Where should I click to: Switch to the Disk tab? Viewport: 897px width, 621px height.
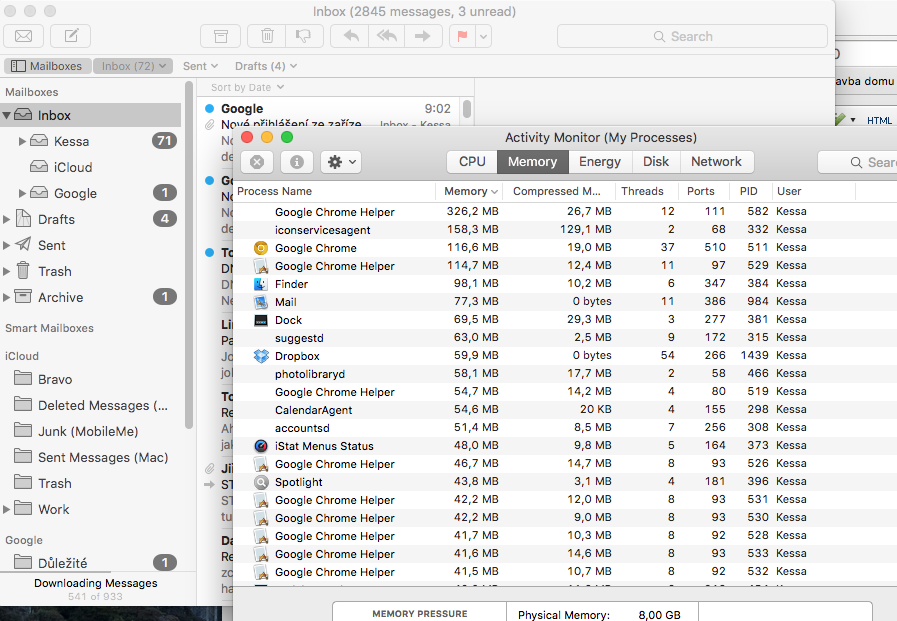pyautogui.click(x=656, y=162)
